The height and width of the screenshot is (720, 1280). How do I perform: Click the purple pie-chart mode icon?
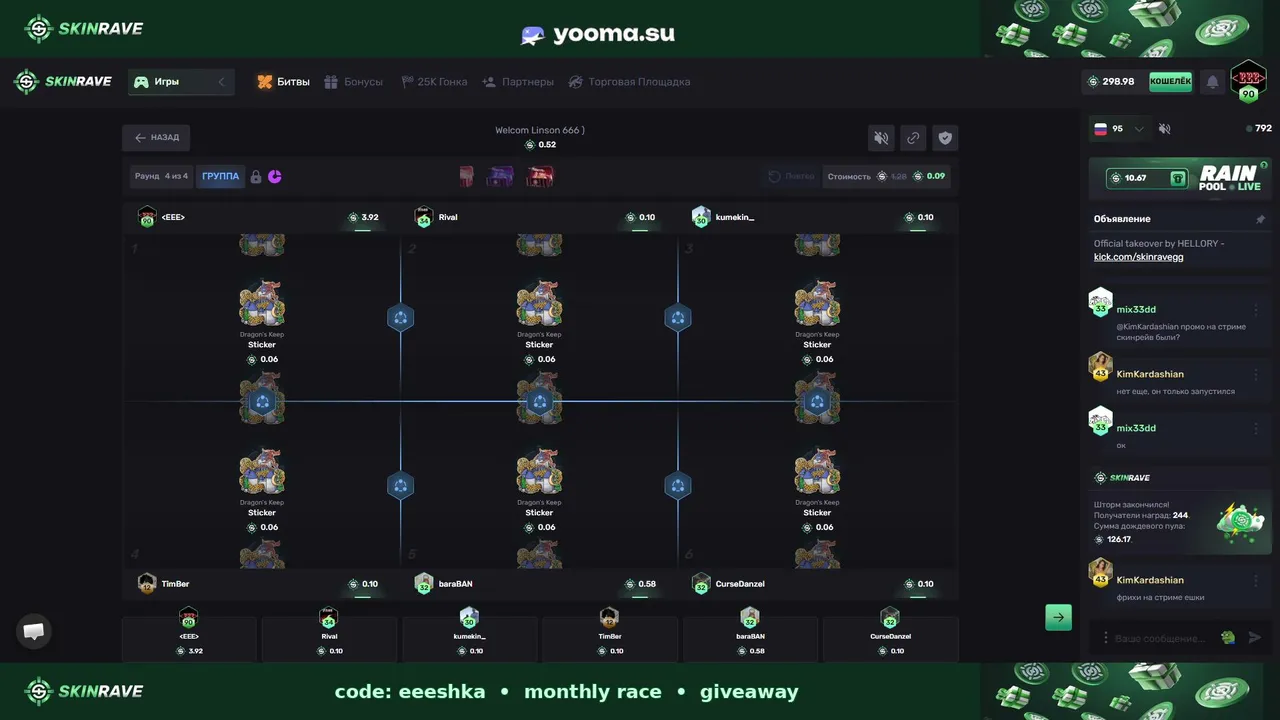click(275, 177)
